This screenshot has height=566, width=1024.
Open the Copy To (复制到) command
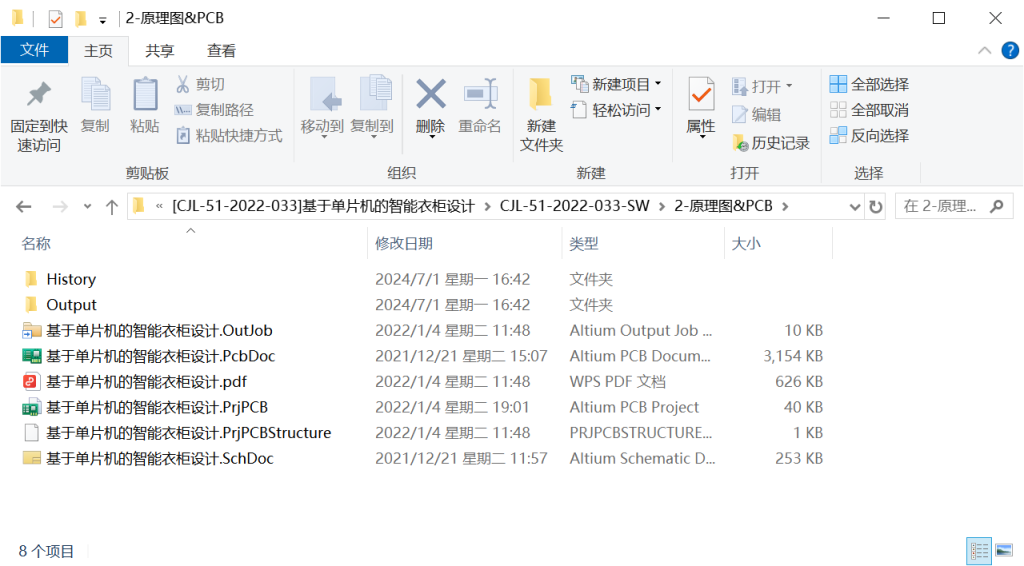point(372,107)
